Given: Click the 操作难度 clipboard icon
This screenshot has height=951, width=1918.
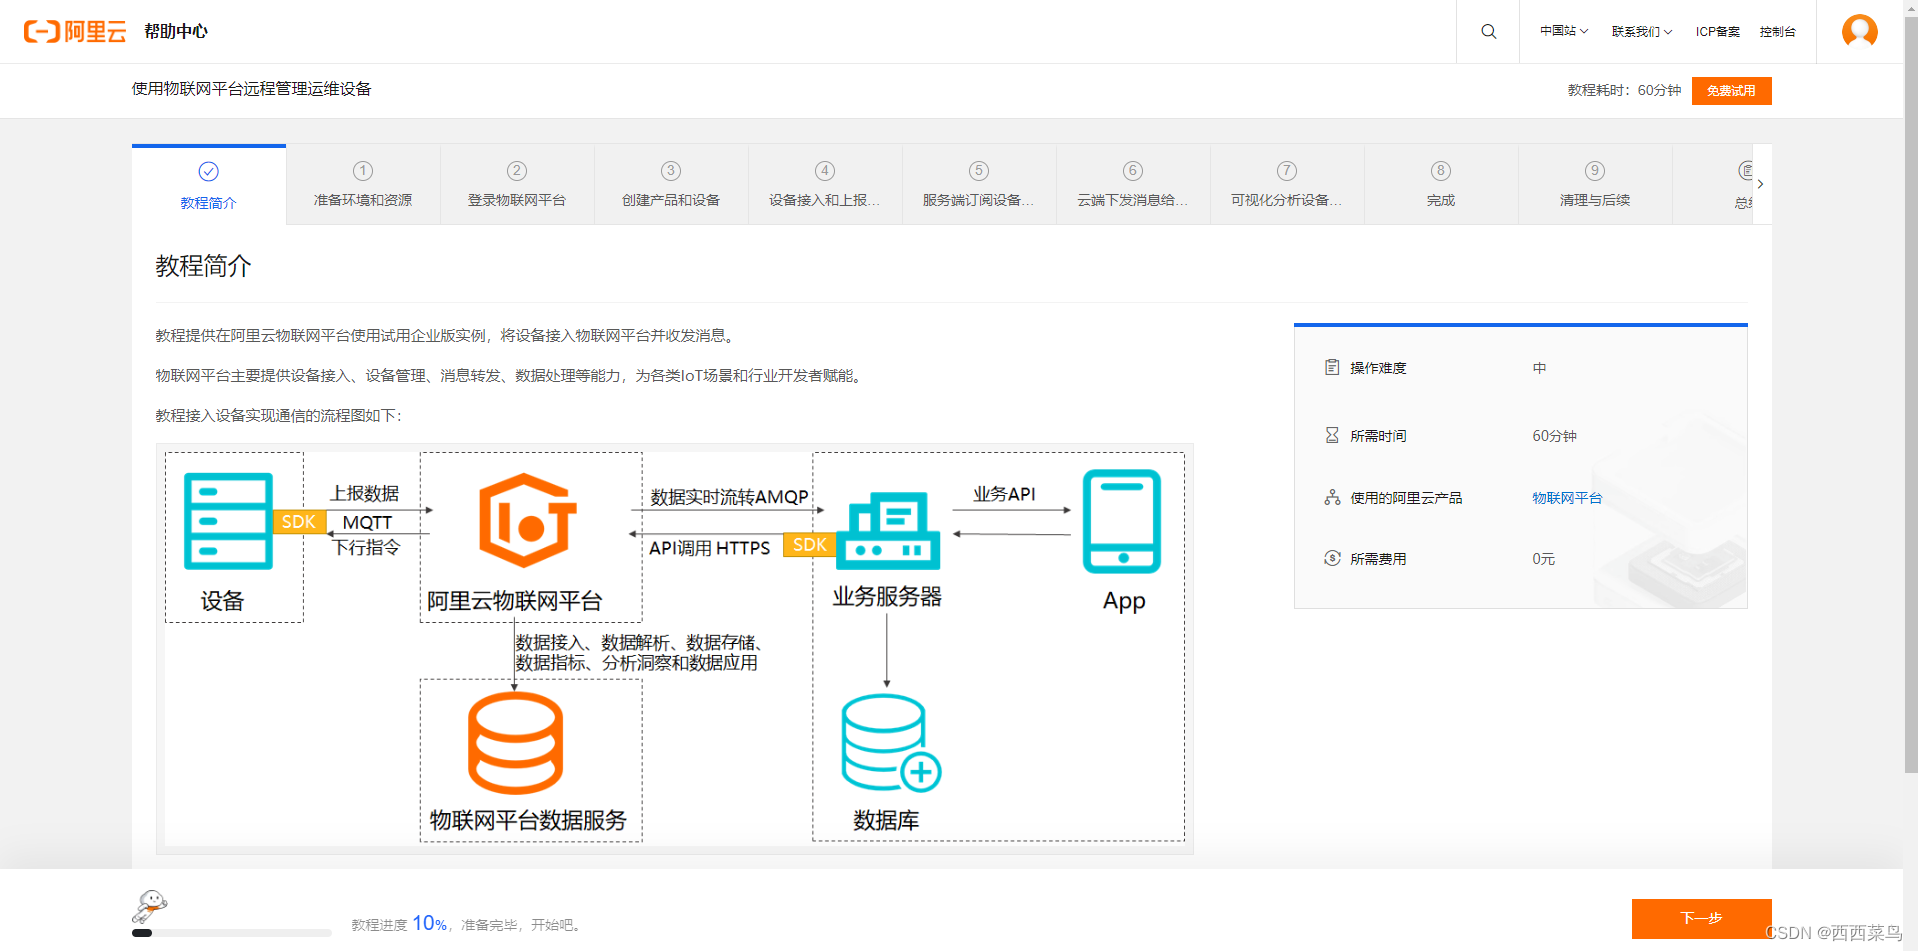Looking at the screenshot, I should click(1332, 367).
